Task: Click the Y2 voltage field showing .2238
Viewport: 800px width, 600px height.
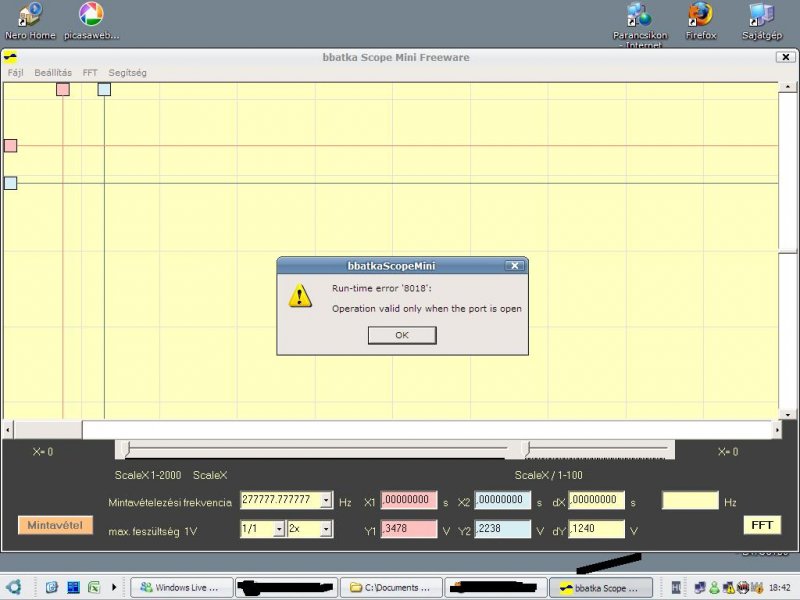Action: (x=503, y=529)
